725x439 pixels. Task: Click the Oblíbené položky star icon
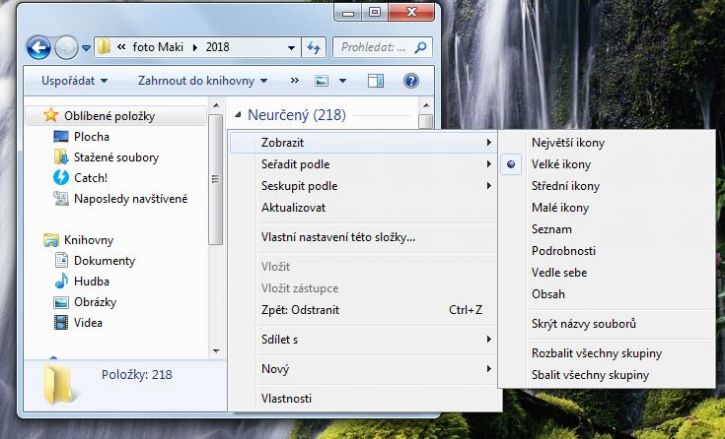tap(51, 115)
